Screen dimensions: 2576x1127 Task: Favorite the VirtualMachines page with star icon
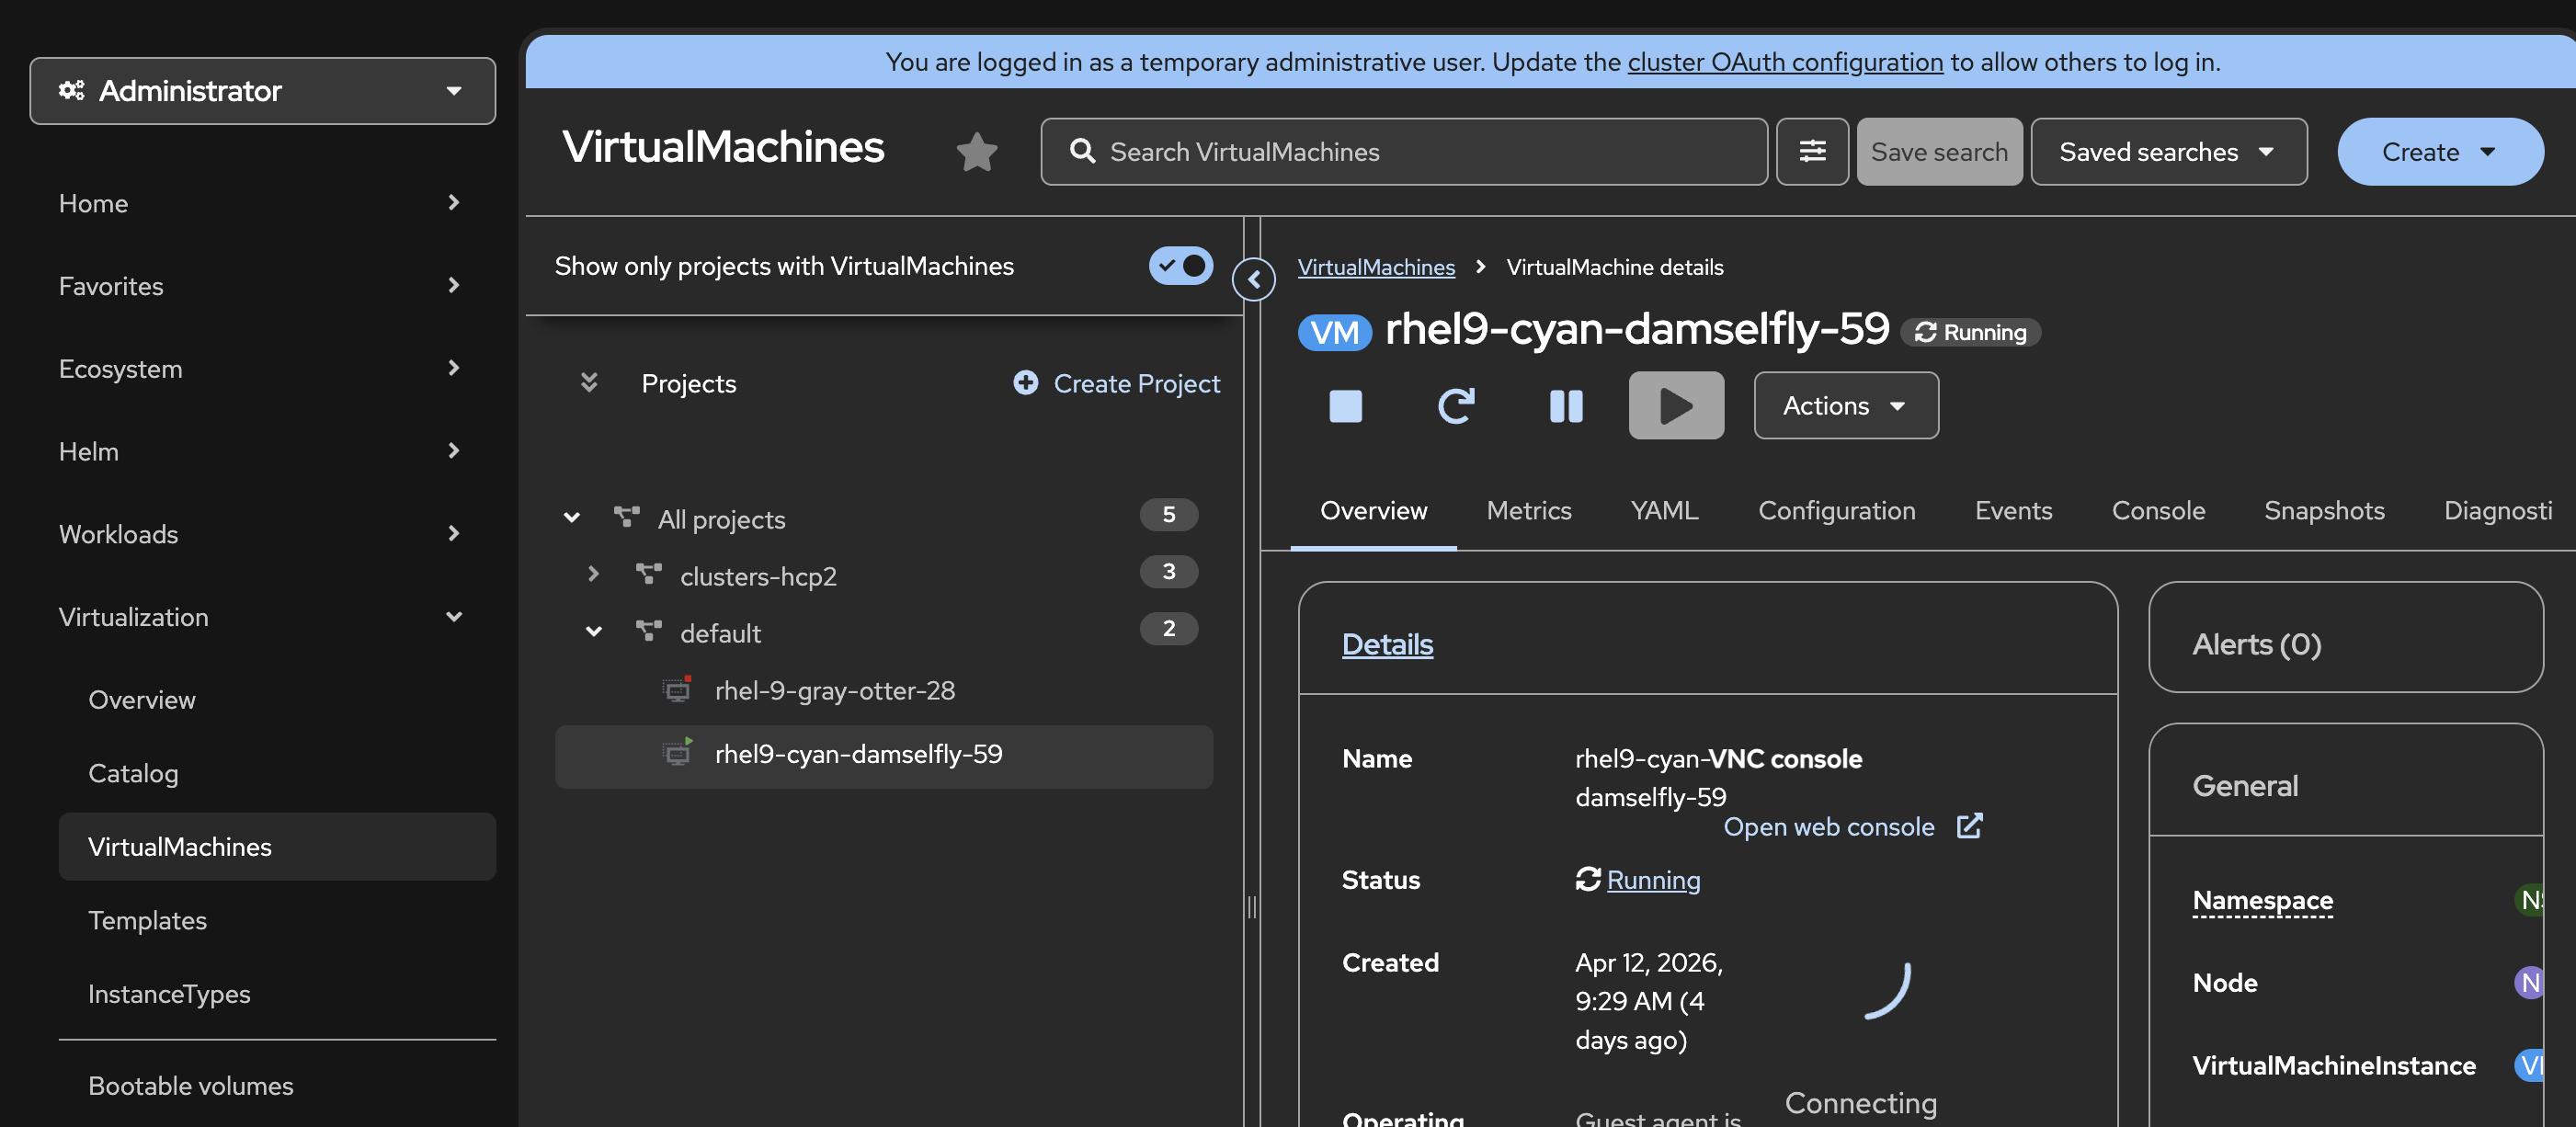[976, 152]
